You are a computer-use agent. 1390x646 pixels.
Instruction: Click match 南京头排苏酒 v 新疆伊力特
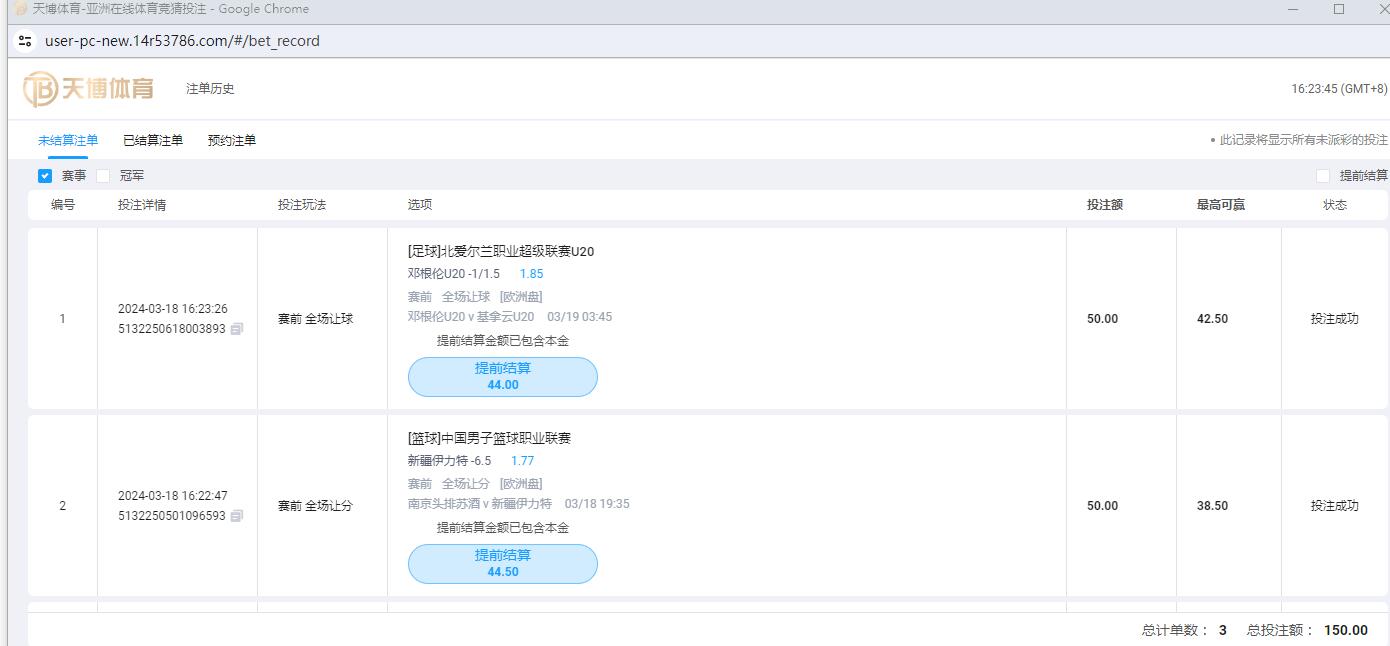click(x=480, y=504)
